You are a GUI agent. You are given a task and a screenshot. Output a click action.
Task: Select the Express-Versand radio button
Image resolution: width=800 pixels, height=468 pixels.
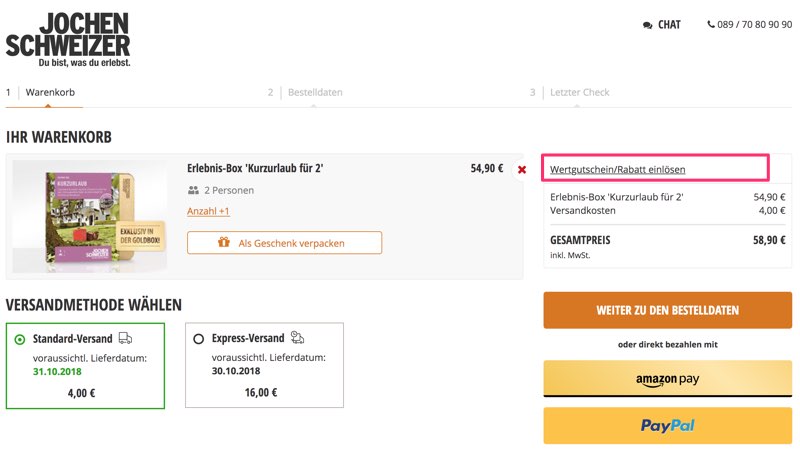(199, 339)
